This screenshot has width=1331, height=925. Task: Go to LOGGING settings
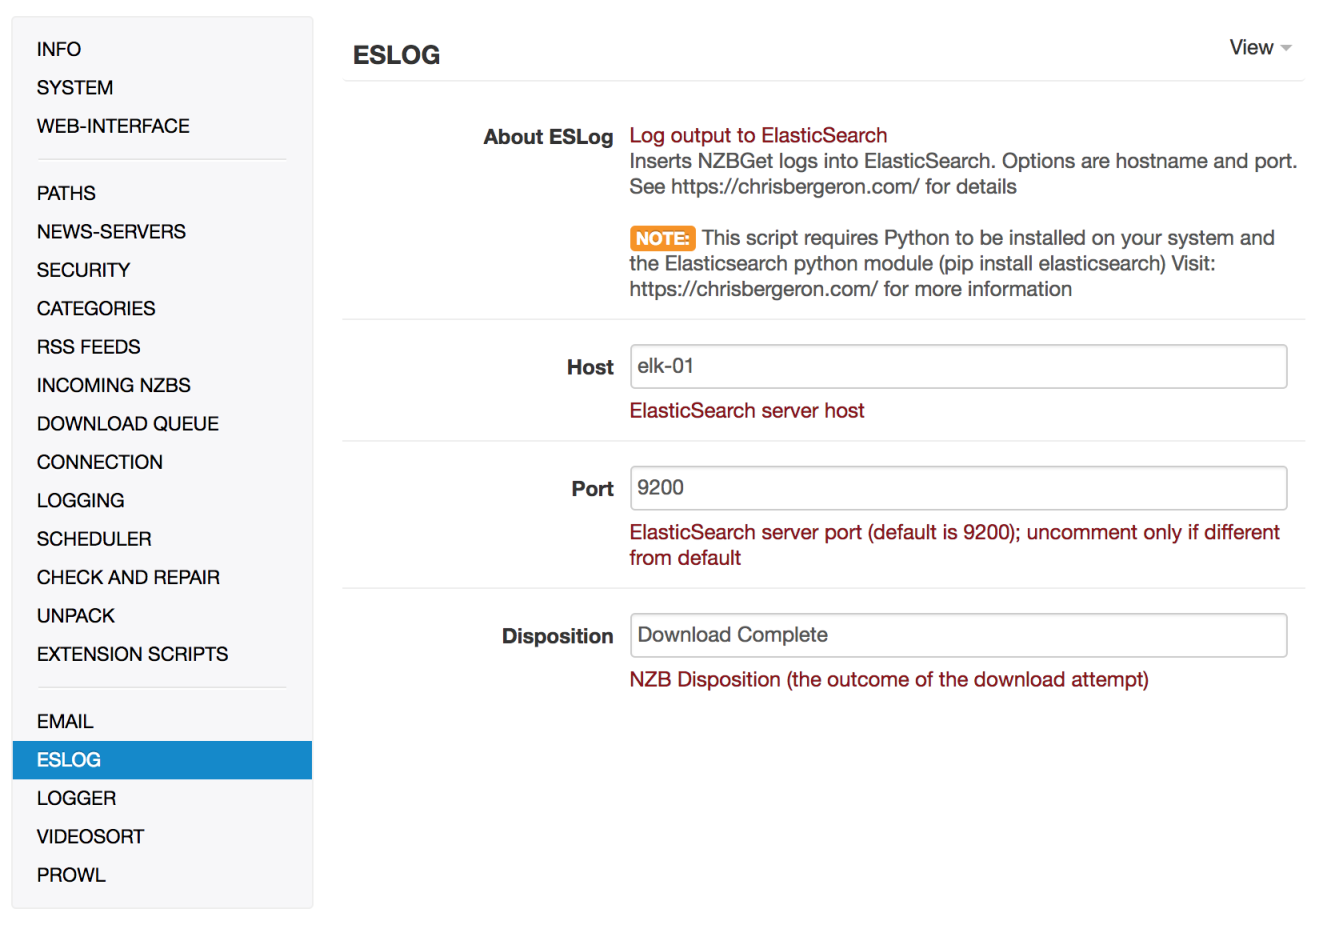(80, 501)
